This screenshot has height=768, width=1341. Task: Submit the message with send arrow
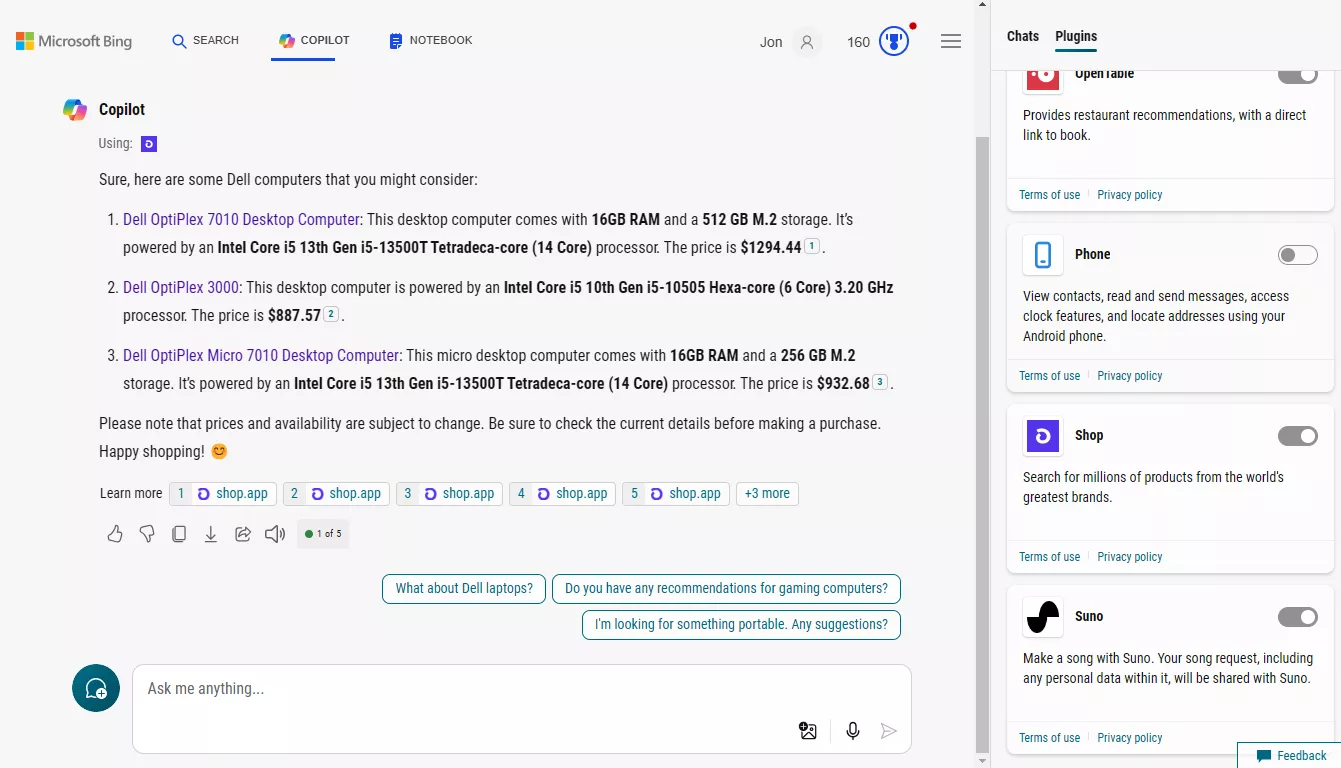(889, 731)
